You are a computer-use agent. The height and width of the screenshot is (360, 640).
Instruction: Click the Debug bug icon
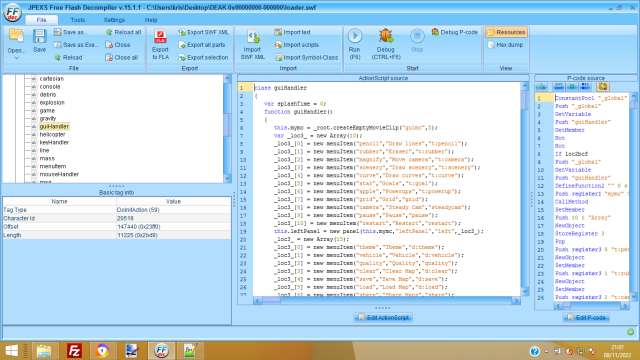[386, 36]
